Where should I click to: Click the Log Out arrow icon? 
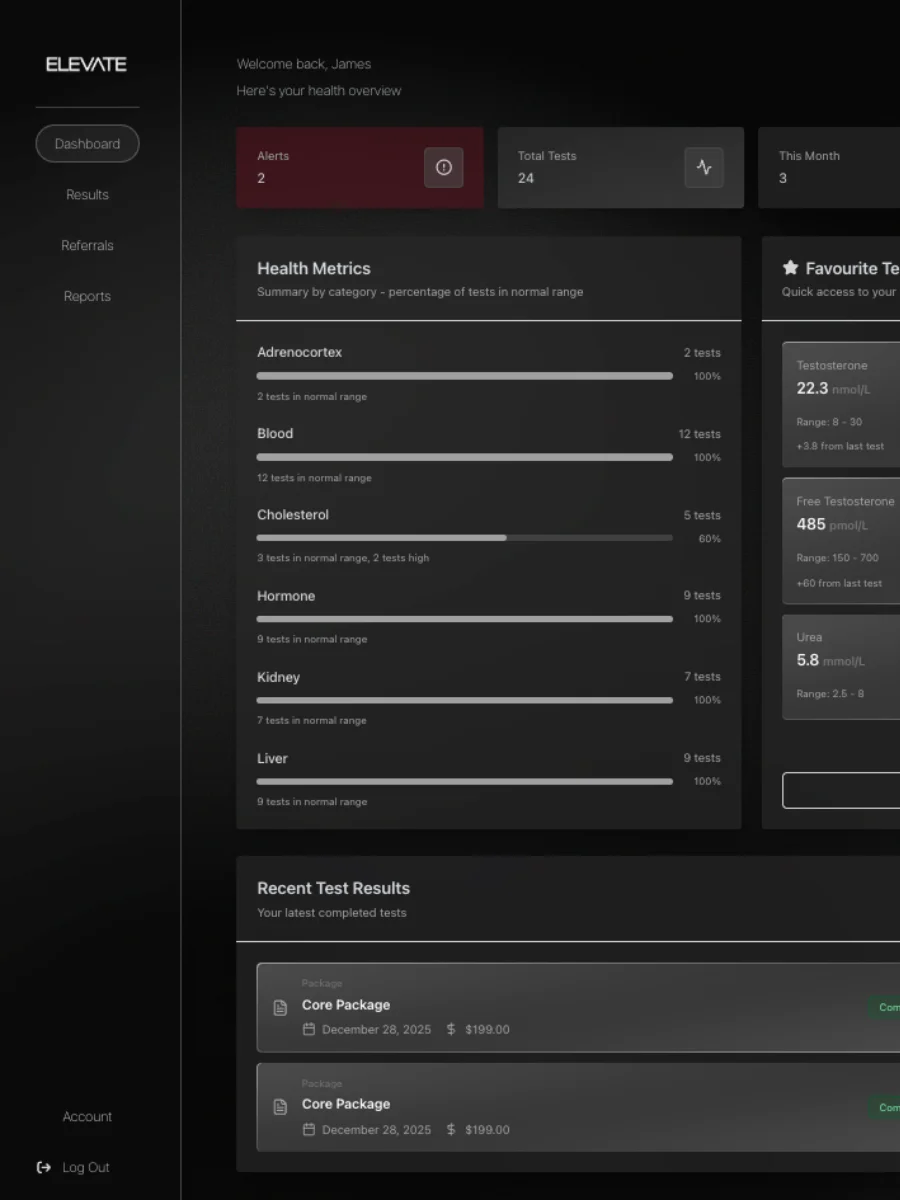click(x=44, y=1167)
